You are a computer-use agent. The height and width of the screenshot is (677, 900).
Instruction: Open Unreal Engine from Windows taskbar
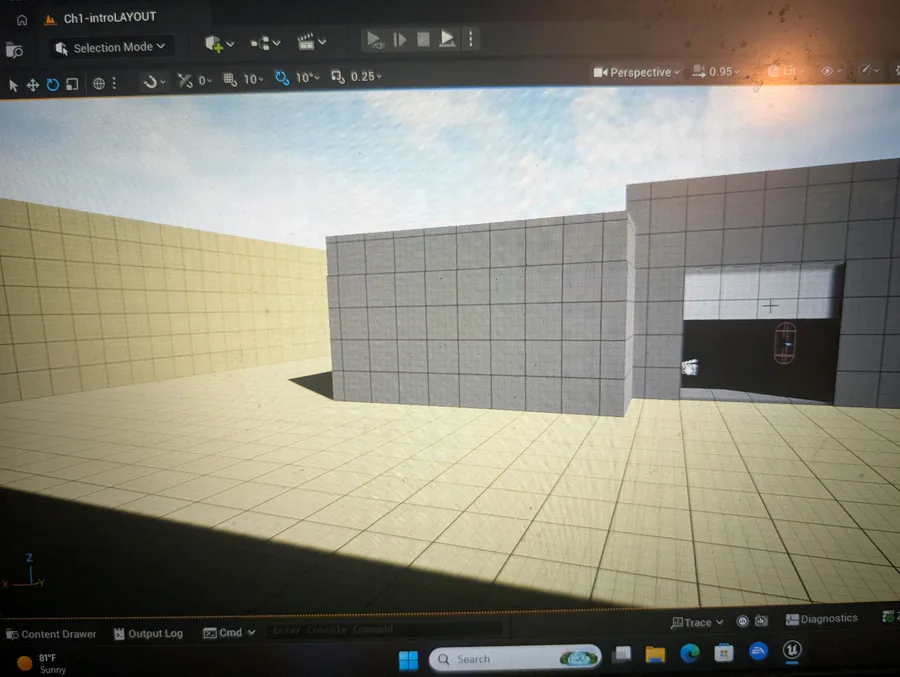coord(792,650)
